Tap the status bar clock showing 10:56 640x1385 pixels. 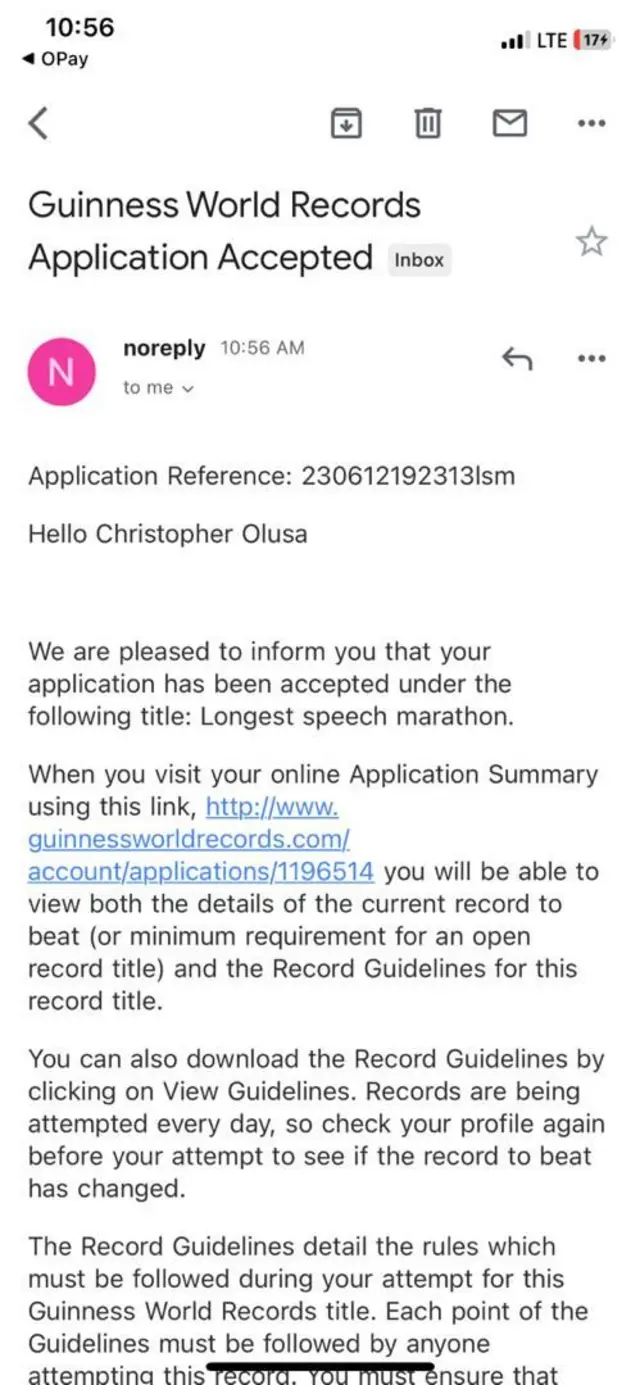80,28
